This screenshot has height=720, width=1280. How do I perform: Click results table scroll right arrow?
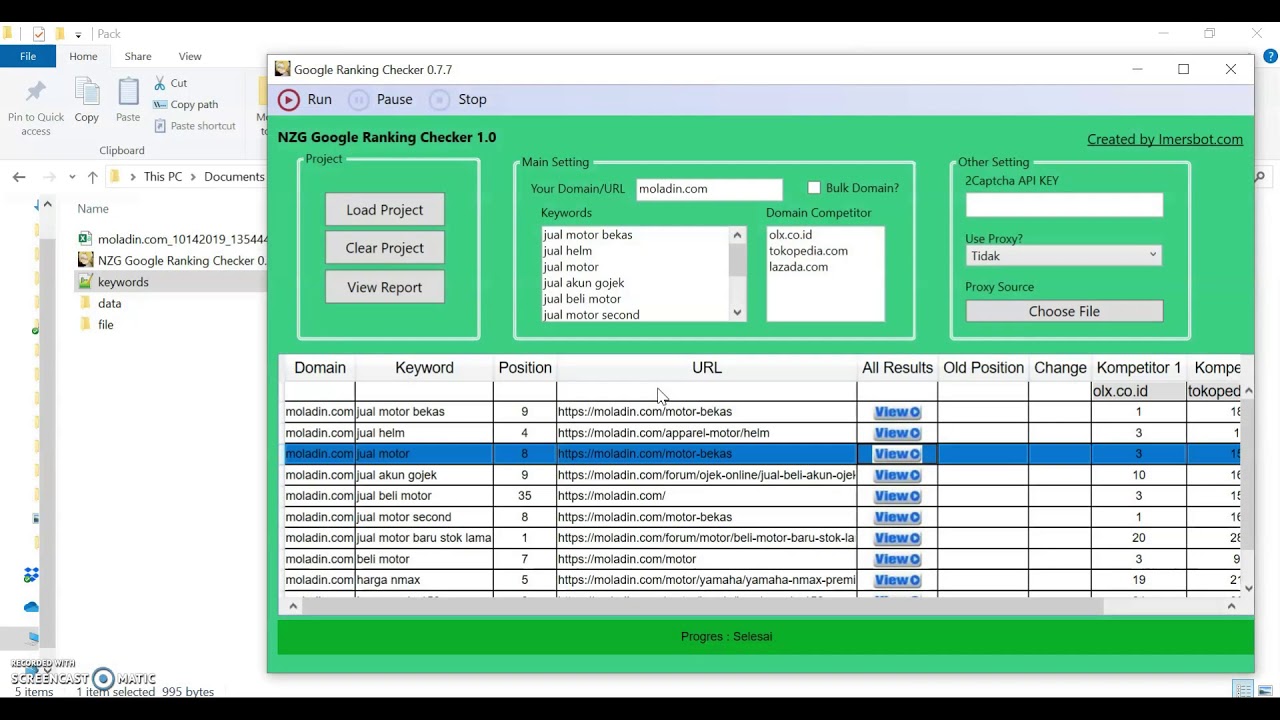1231,606
